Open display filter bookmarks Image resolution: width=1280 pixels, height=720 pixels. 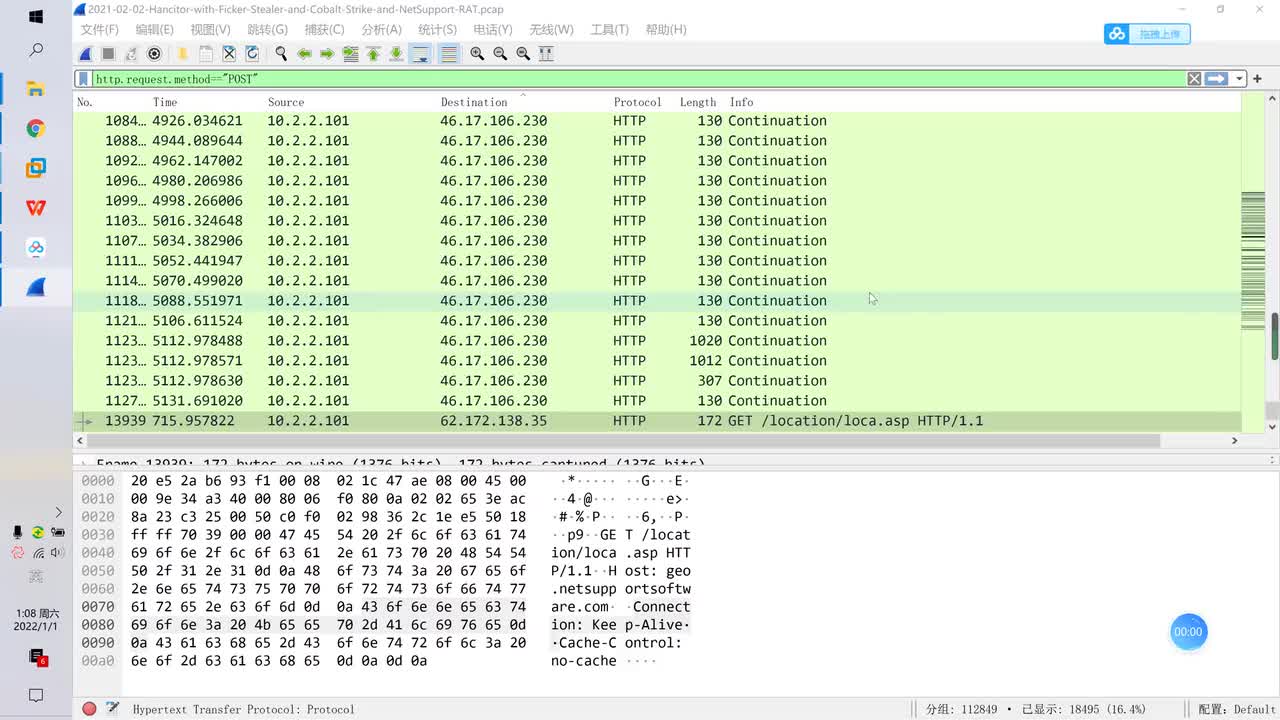click(x=85, y=79)
